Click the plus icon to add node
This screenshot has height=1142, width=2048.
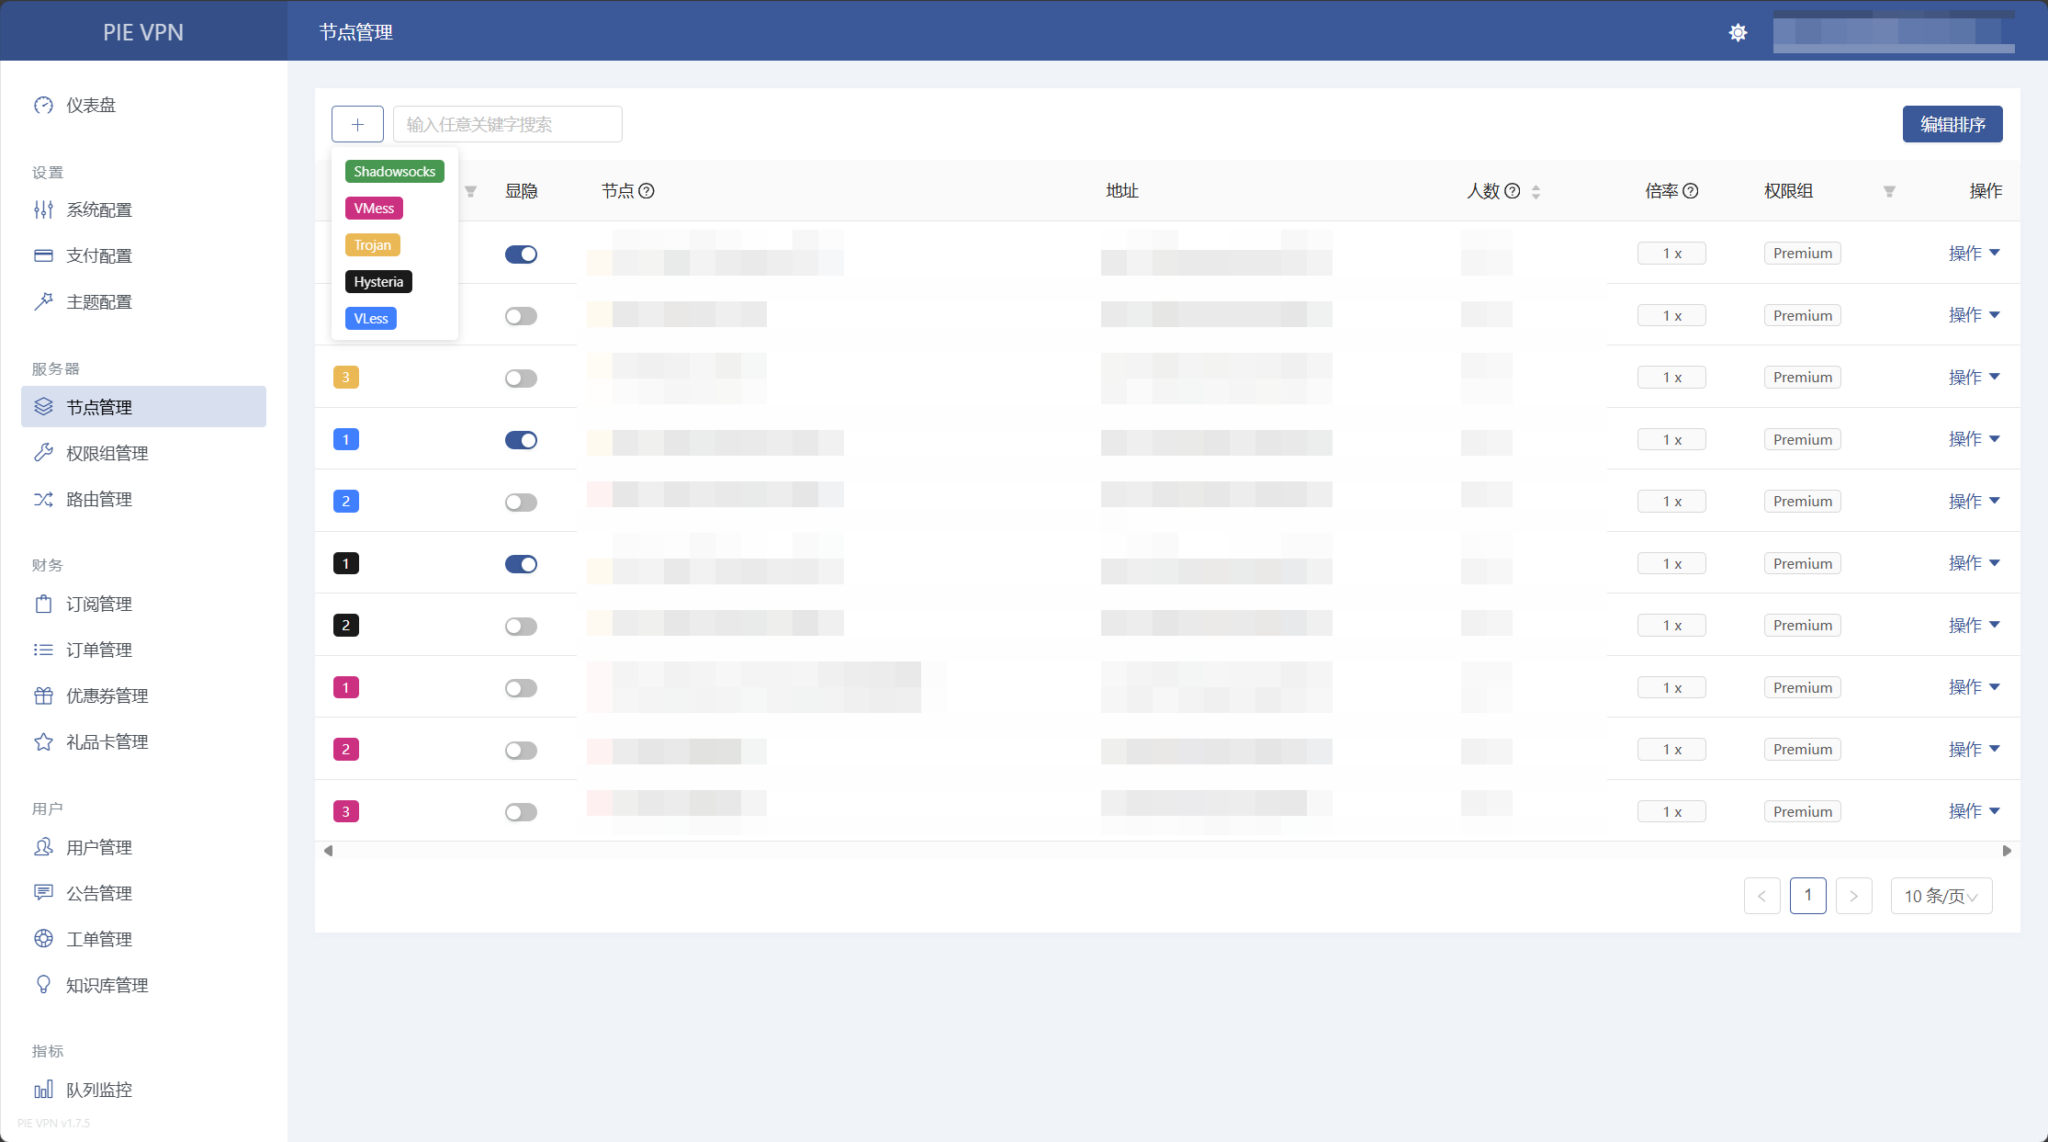(357, 124)
